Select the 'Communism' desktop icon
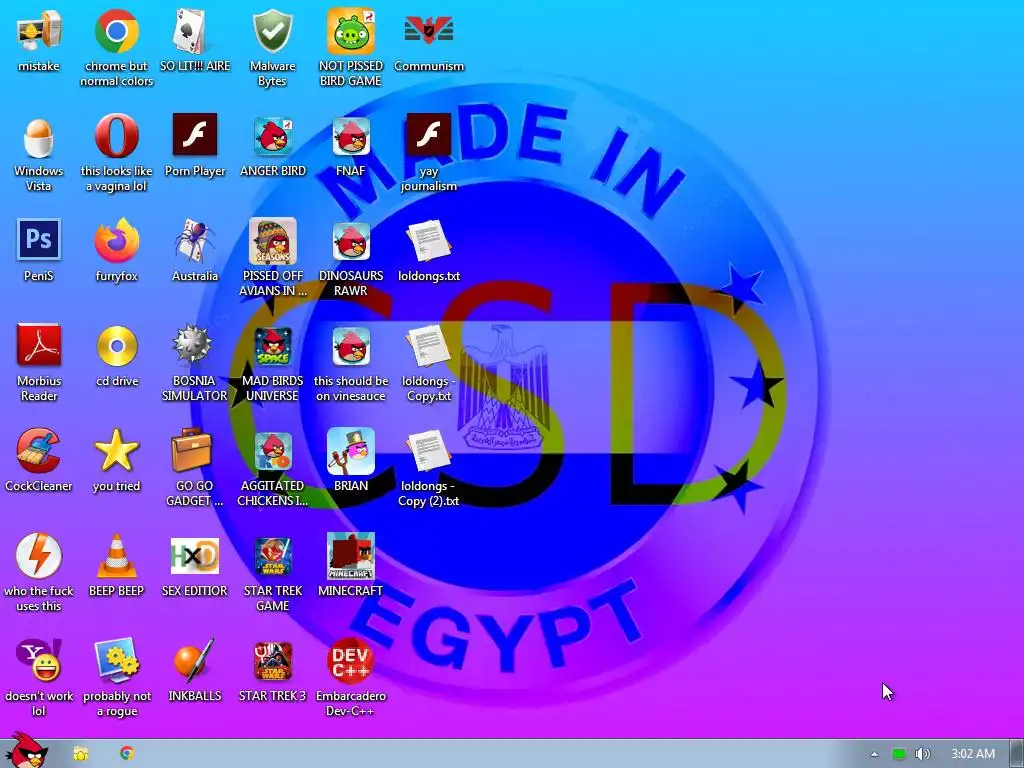1024x768 pixels. (428, 31)
